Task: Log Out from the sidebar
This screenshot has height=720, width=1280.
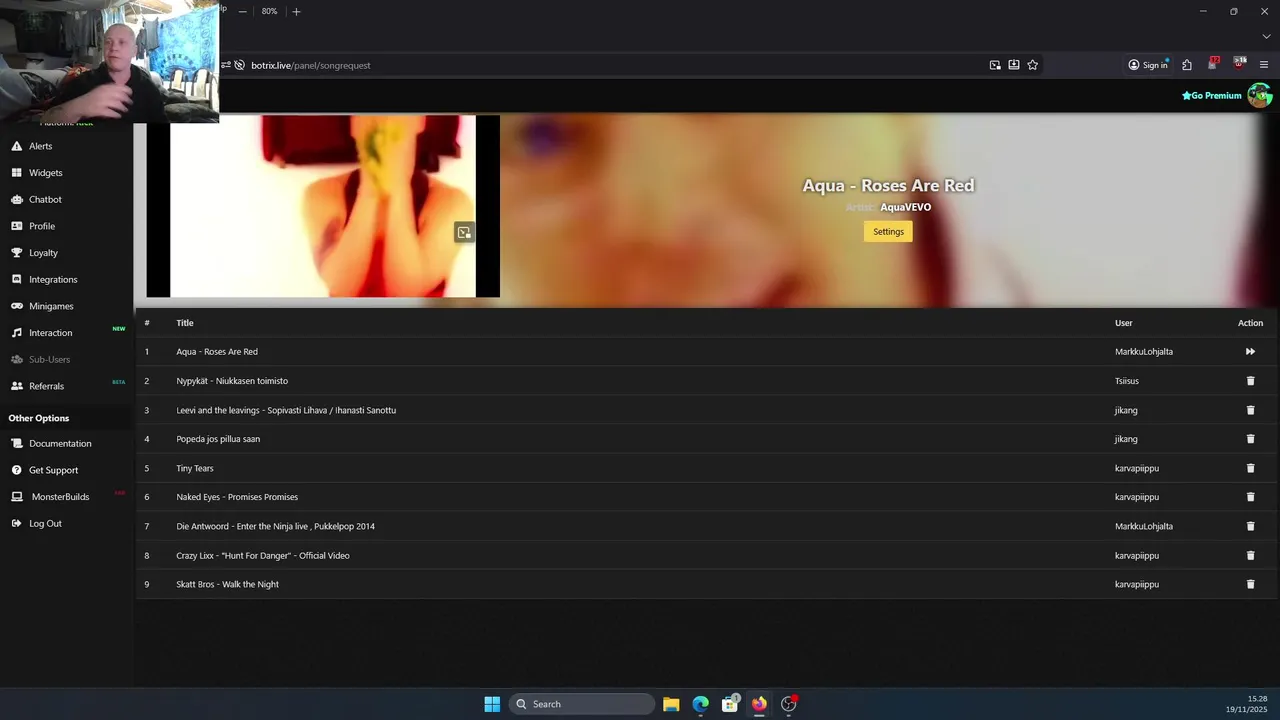Action: 45,523
